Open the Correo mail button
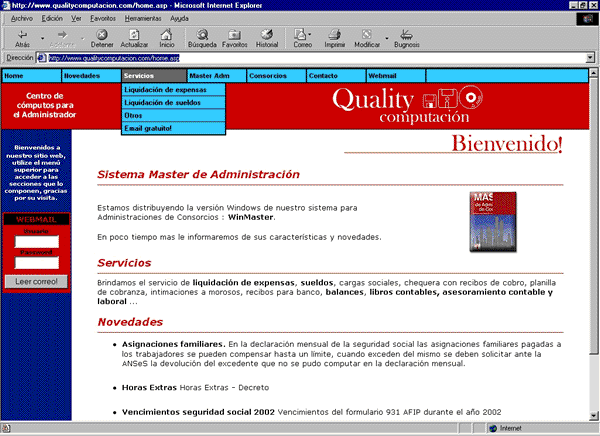 pyautogui.click(x=302, y=39)
